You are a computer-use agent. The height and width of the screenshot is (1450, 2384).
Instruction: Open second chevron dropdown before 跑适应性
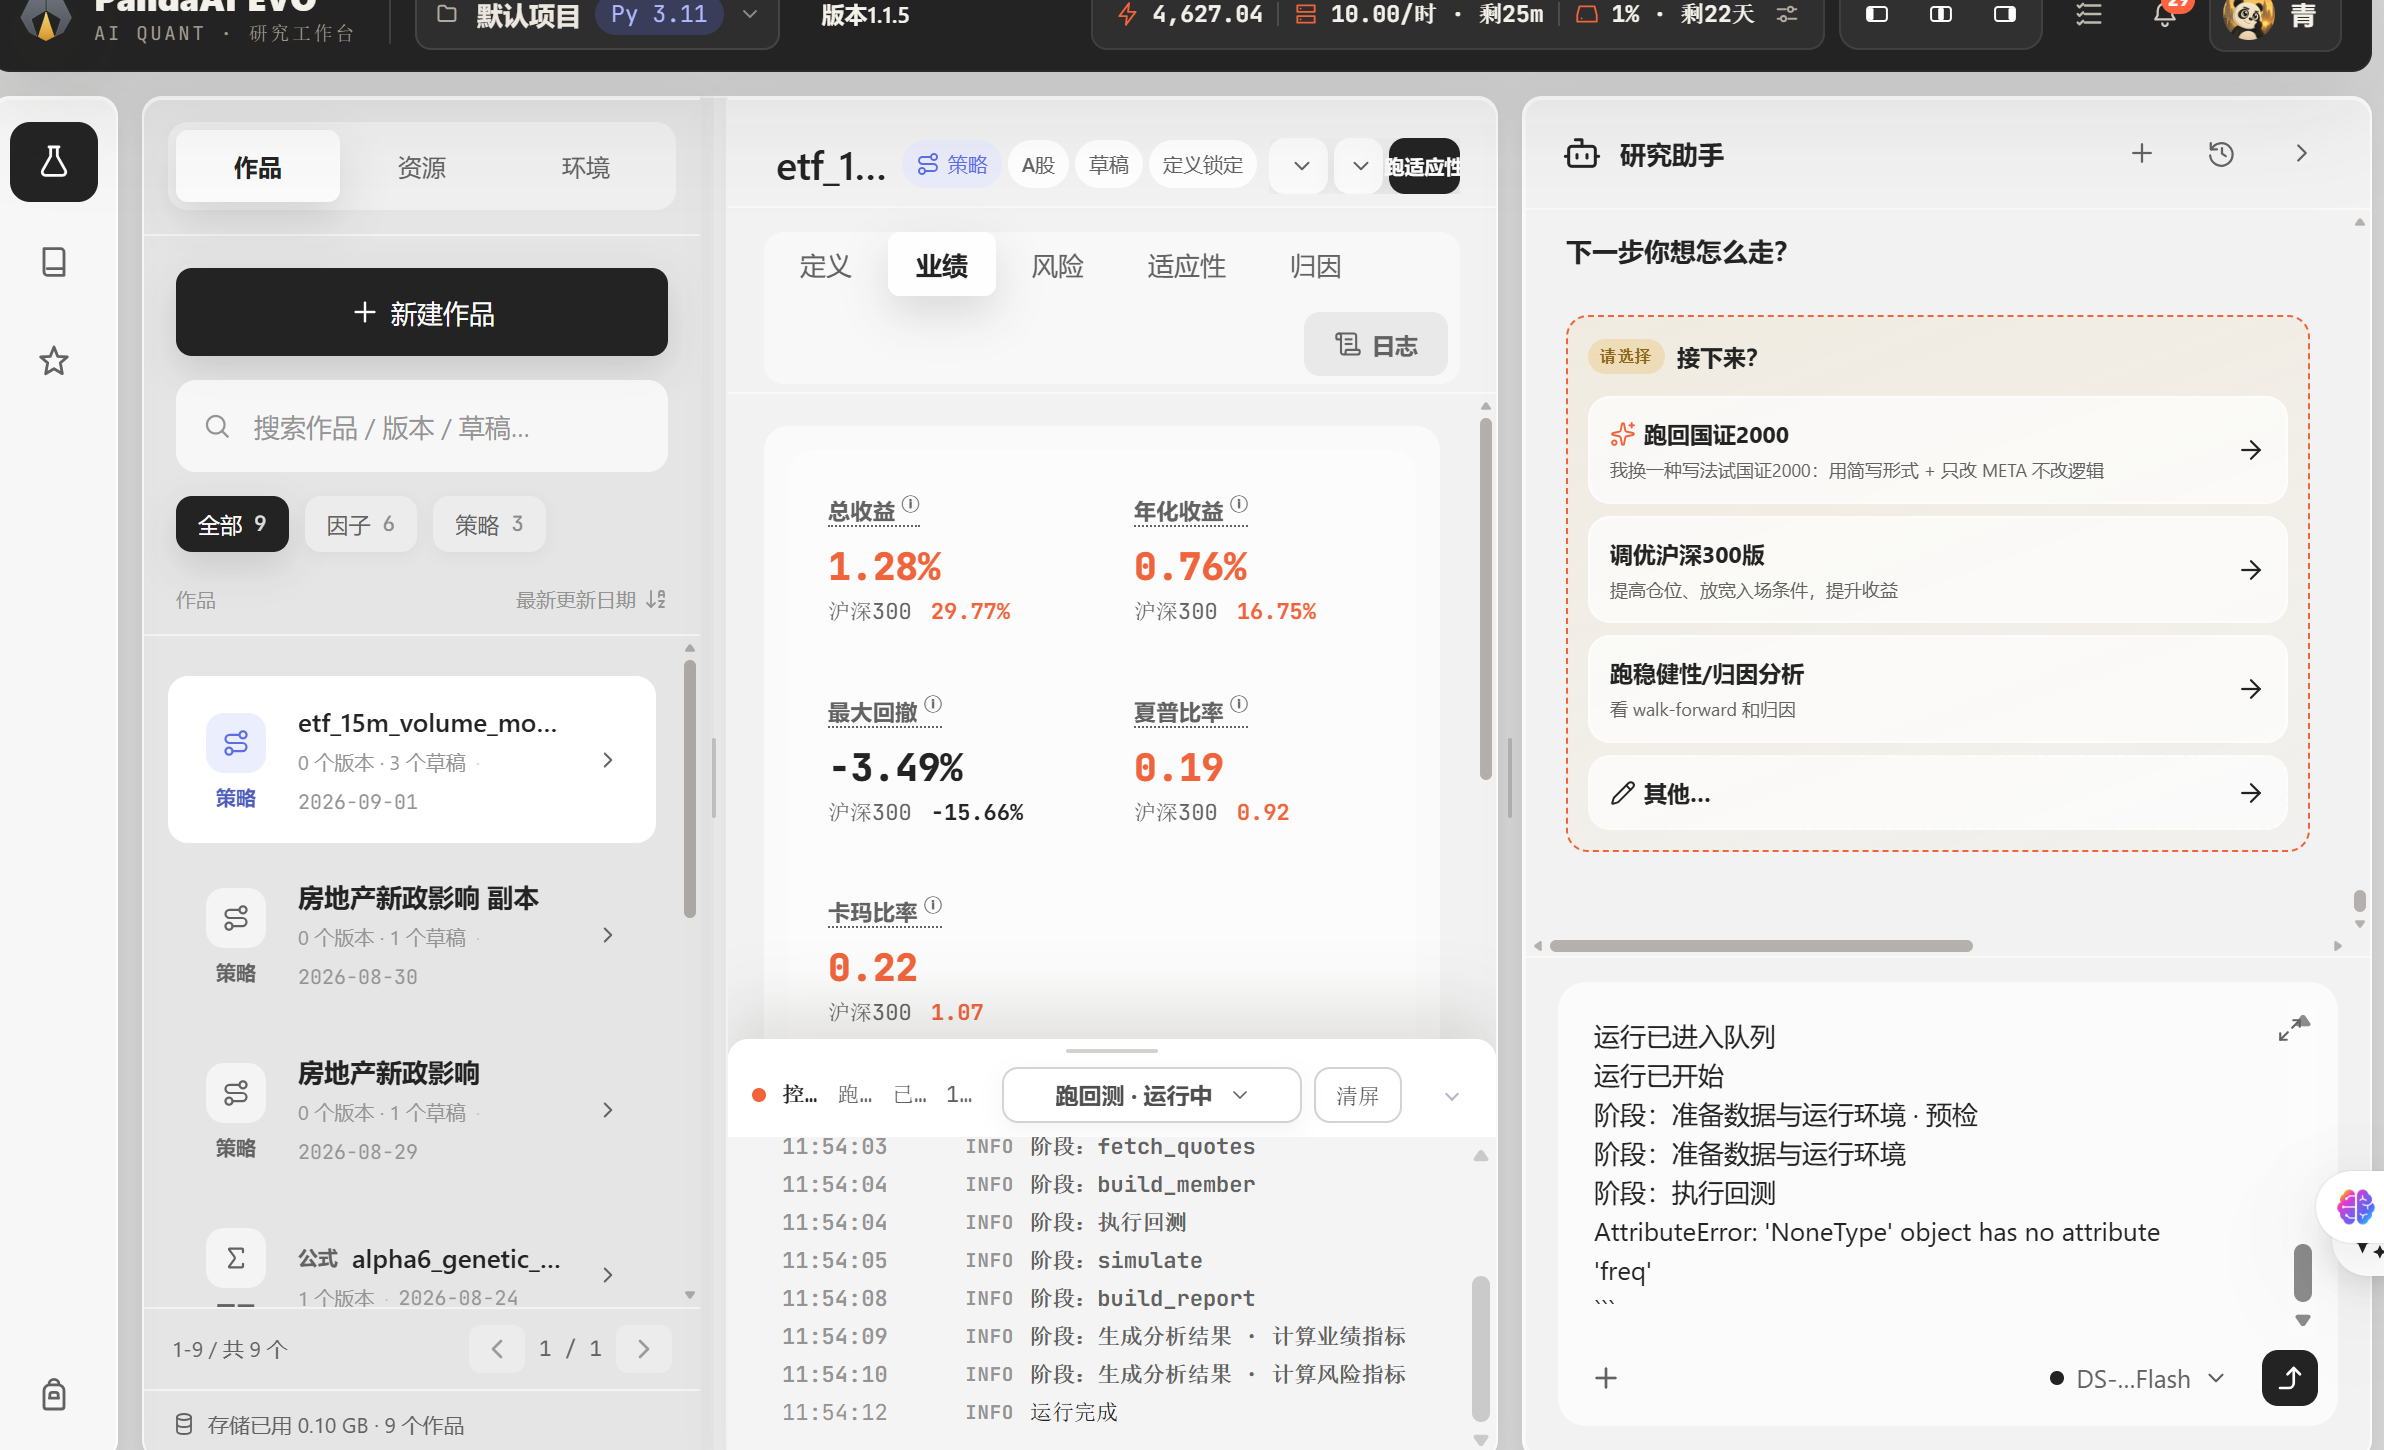1360,166
